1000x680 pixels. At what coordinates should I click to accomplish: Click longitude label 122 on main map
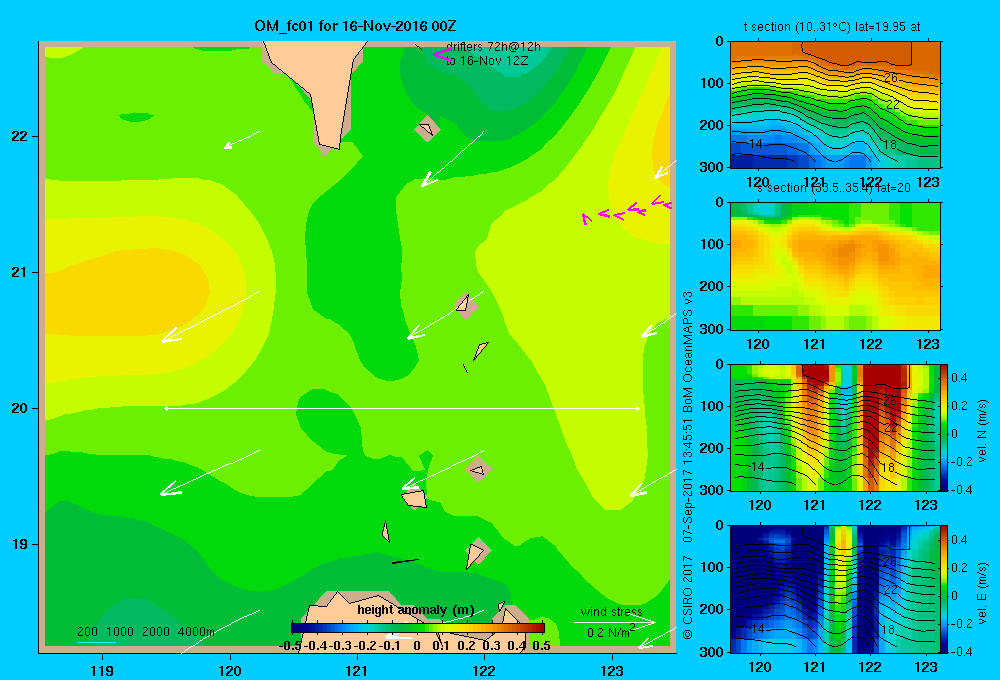484,670
